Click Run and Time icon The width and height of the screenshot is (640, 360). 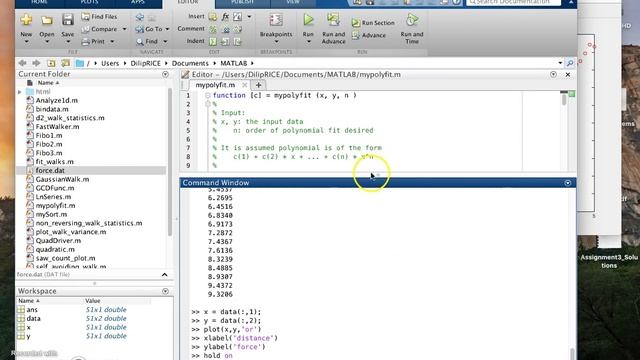pos(411,20)
